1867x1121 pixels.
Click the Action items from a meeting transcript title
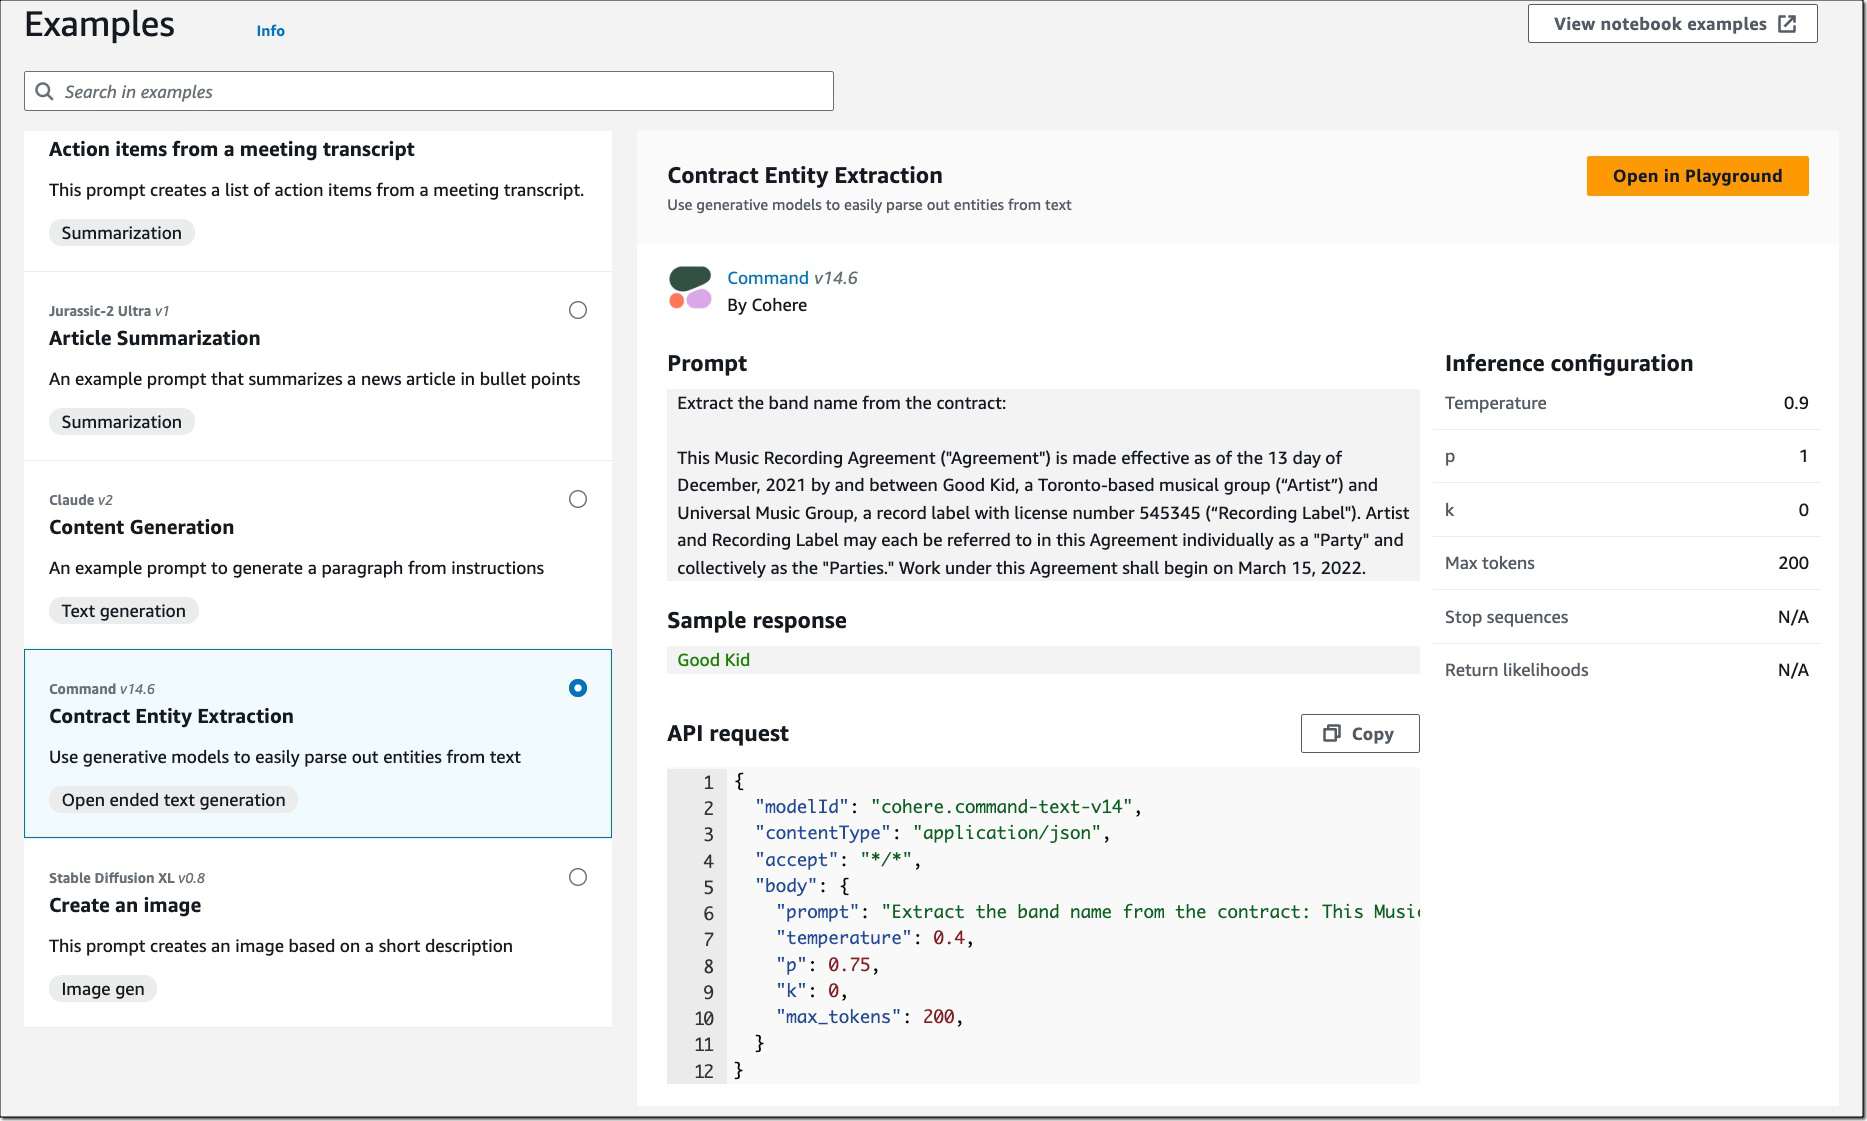click(x=231, y=149)
